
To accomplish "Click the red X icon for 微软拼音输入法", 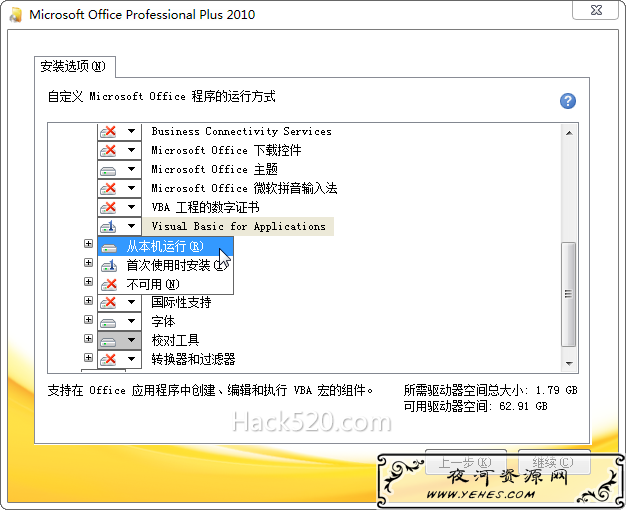I will pos(108,188).
